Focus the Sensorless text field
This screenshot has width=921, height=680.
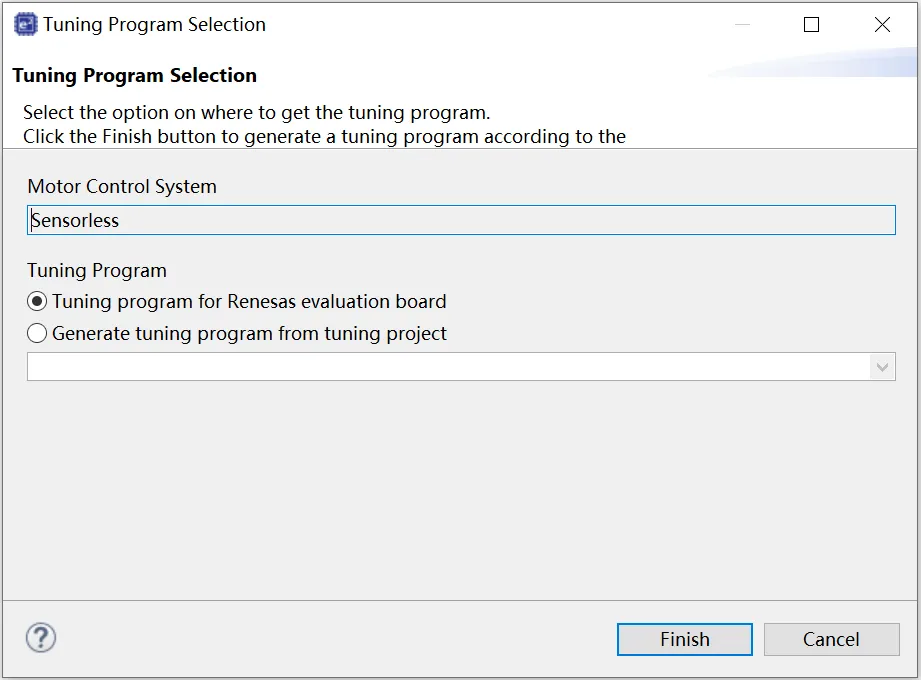[460, 220]
